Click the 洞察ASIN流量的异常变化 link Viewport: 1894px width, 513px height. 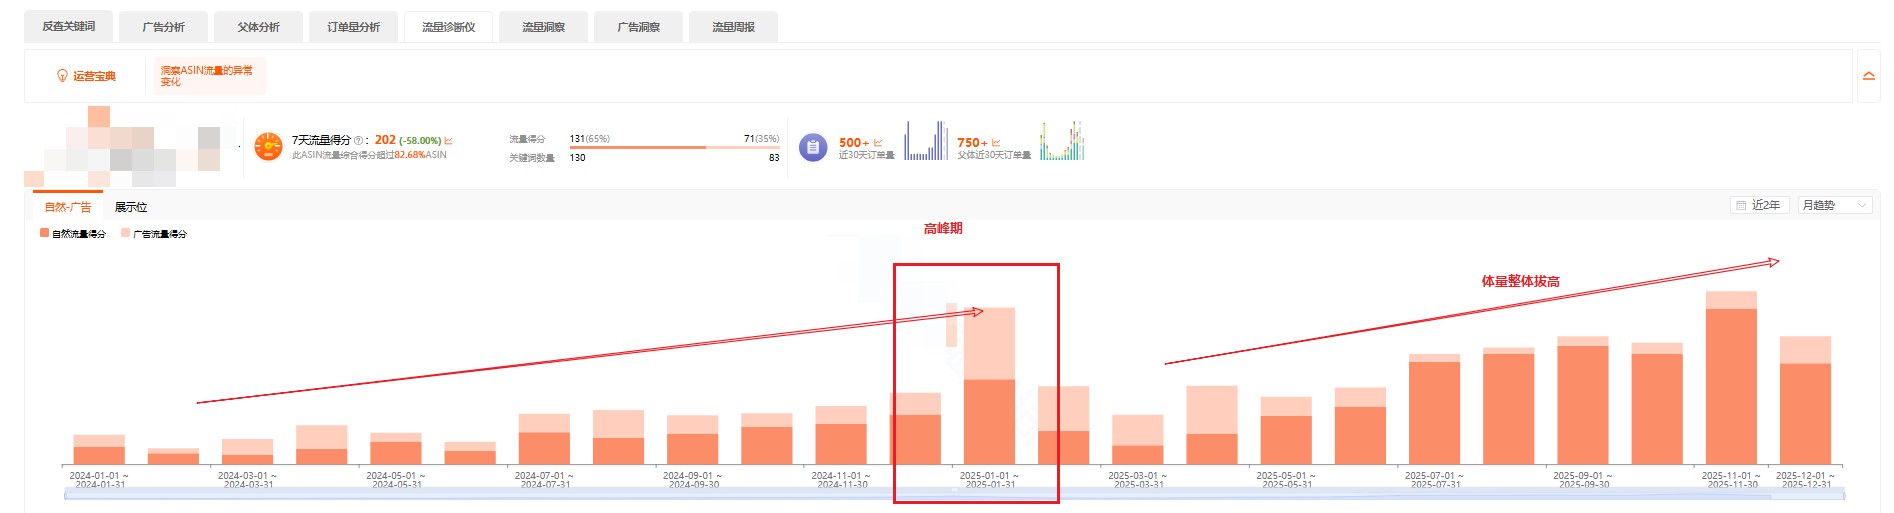click(x=206, y=76)
